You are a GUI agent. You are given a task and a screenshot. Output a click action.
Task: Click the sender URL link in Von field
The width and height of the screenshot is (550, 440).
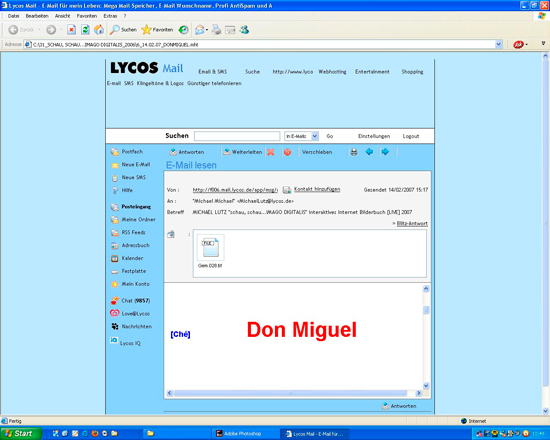(x=235, y=190)
